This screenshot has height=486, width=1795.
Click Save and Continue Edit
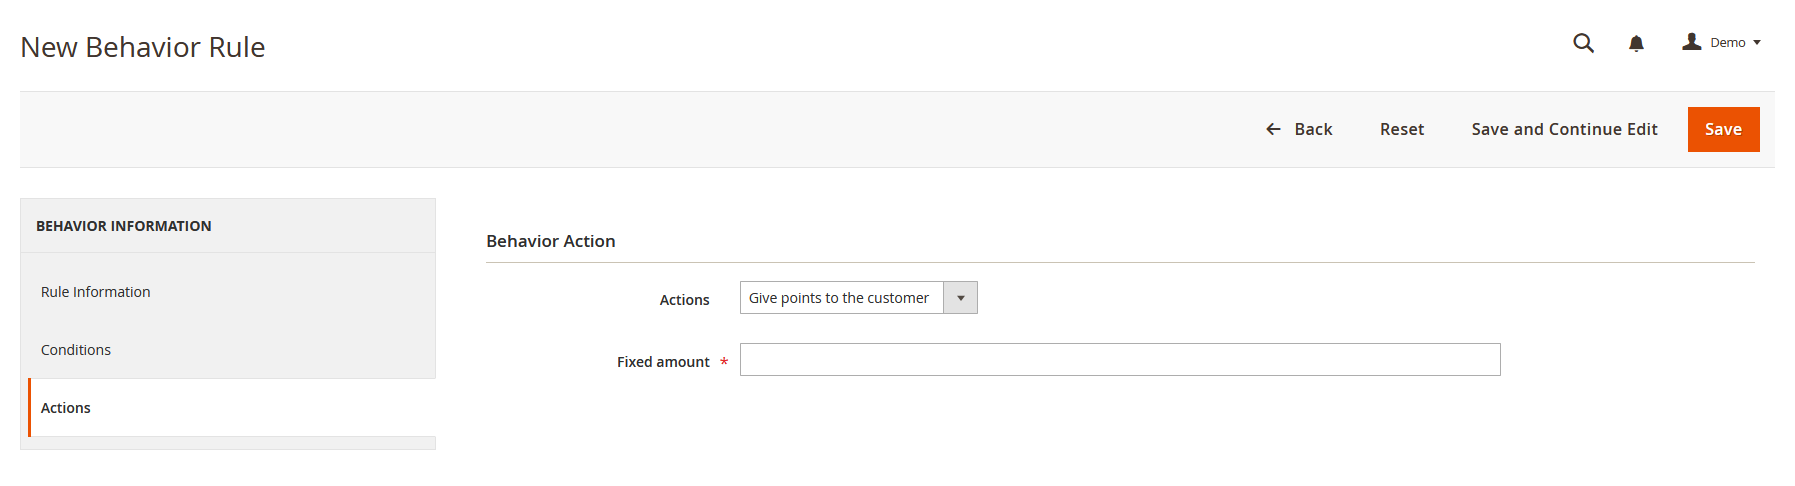(1564, 129)
